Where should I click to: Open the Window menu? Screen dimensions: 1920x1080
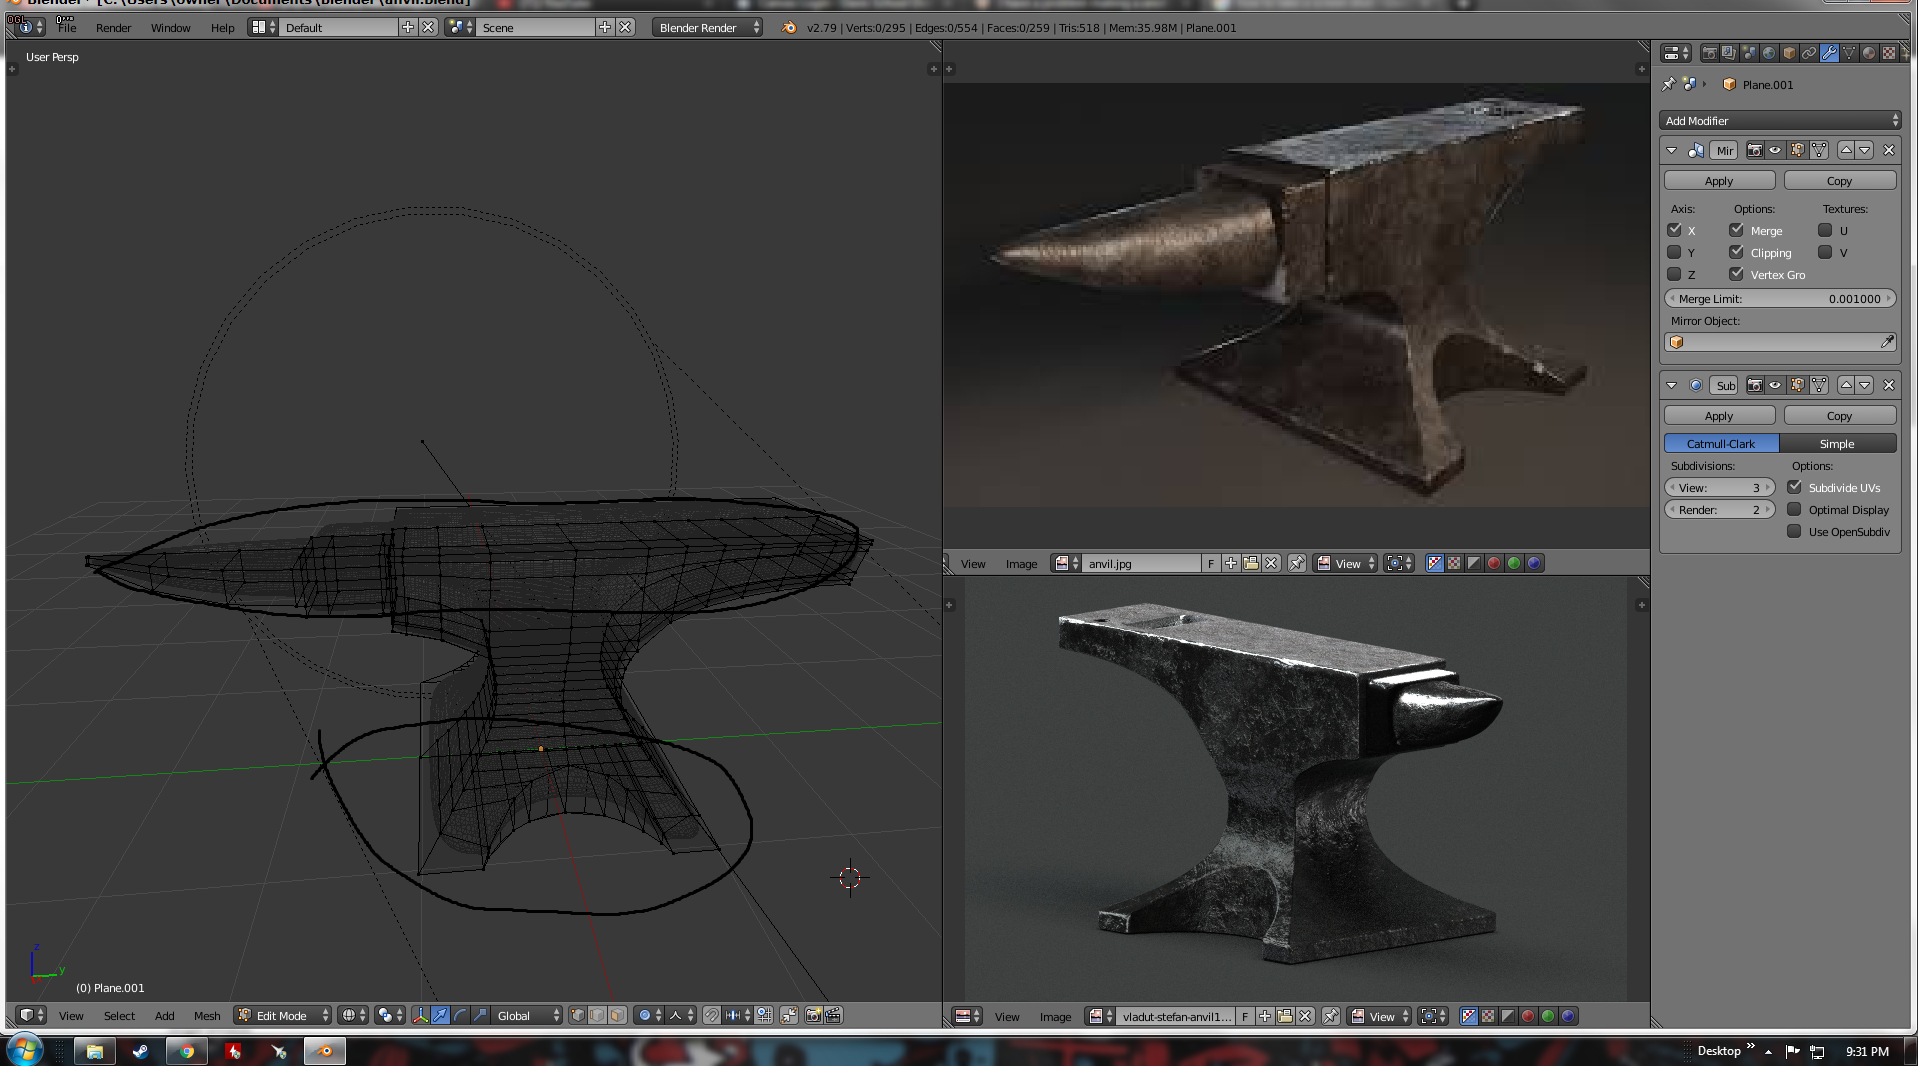[170, 27]
